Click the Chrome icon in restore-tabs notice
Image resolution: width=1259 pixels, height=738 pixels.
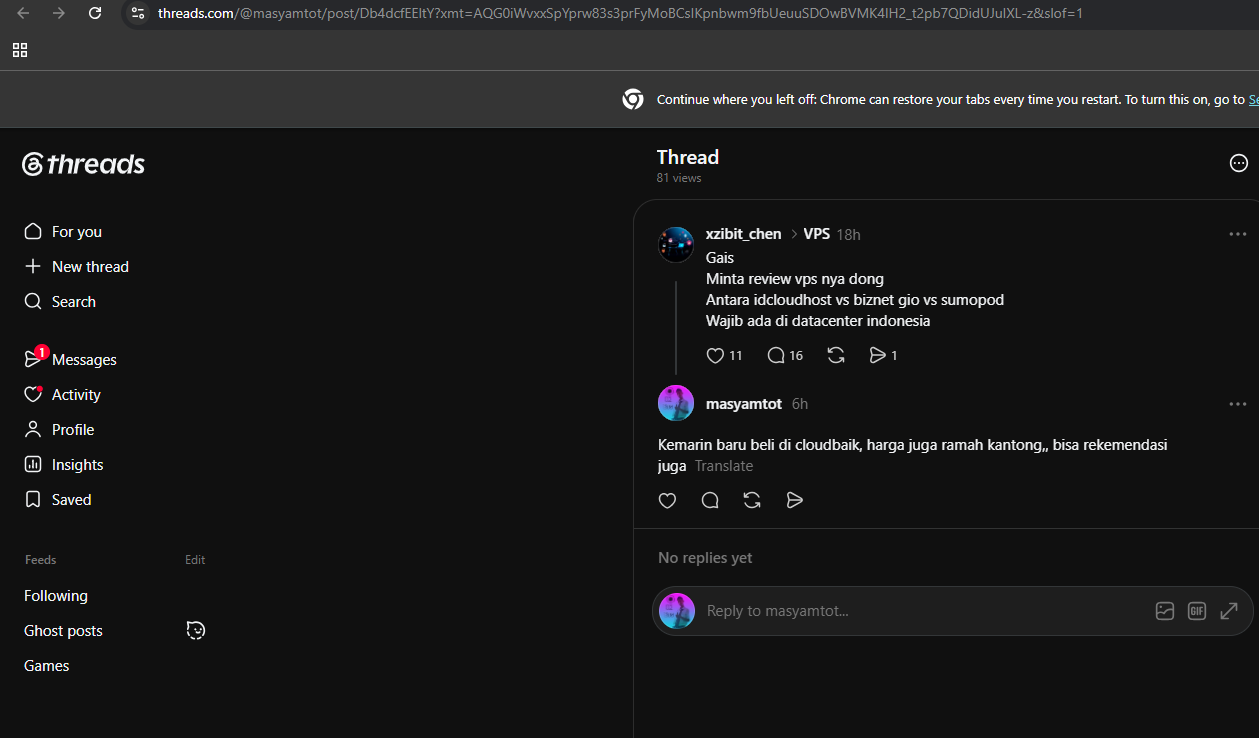click(633, 99)
